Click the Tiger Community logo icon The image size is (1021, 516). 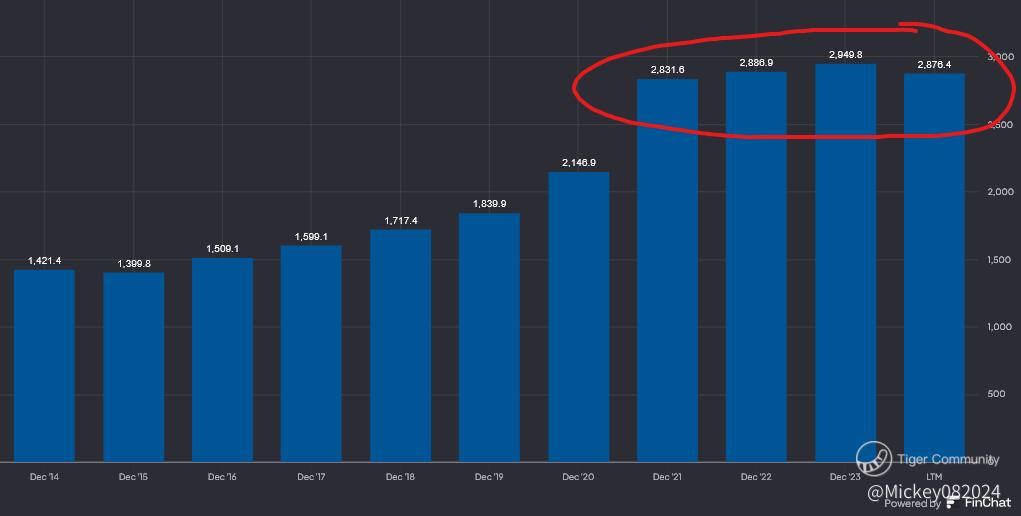coord(874,458)
